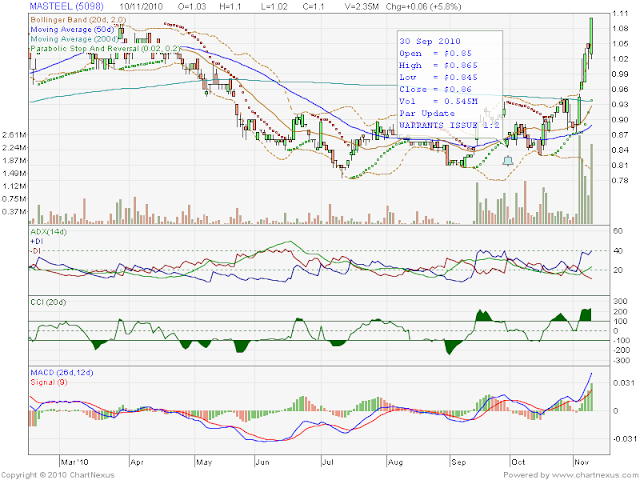Click the ADX(14d) indicator label
The image size is (640, 480).
coord(48,232)
